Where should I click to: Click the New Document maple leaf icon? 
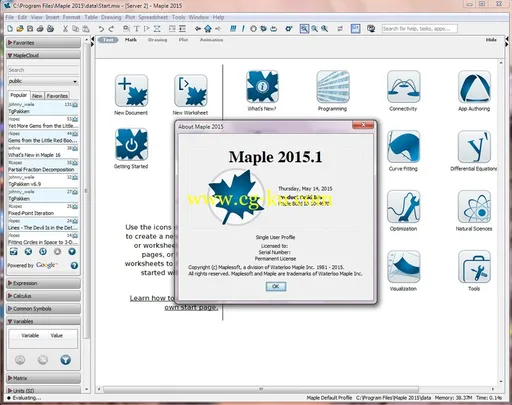coord(131,91)
